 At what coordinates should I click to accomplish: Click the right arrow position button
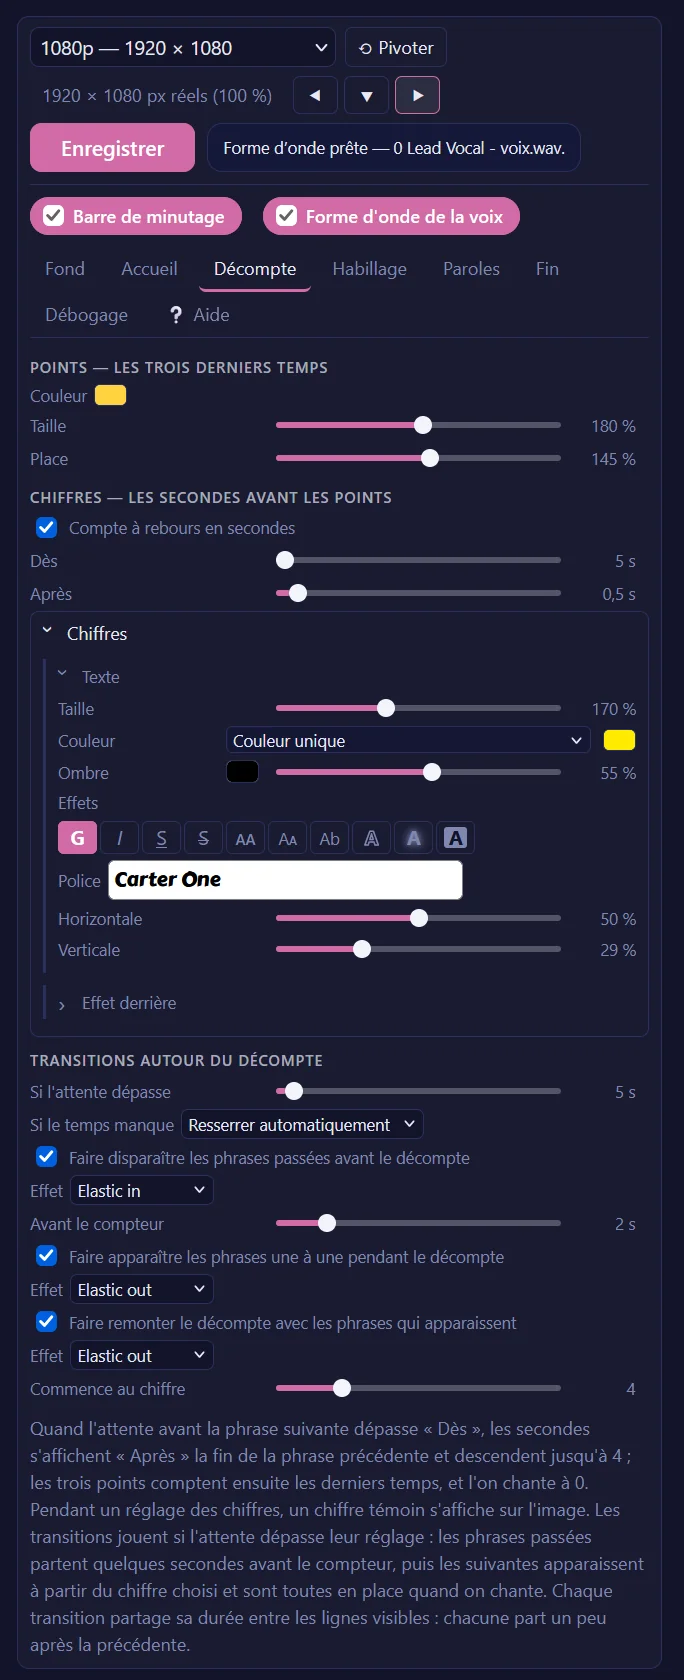[418, 96]
